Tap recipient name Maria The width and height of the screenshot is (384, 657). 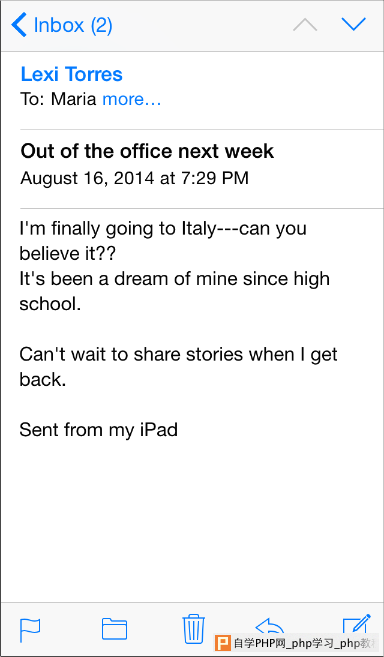[74, 100]
